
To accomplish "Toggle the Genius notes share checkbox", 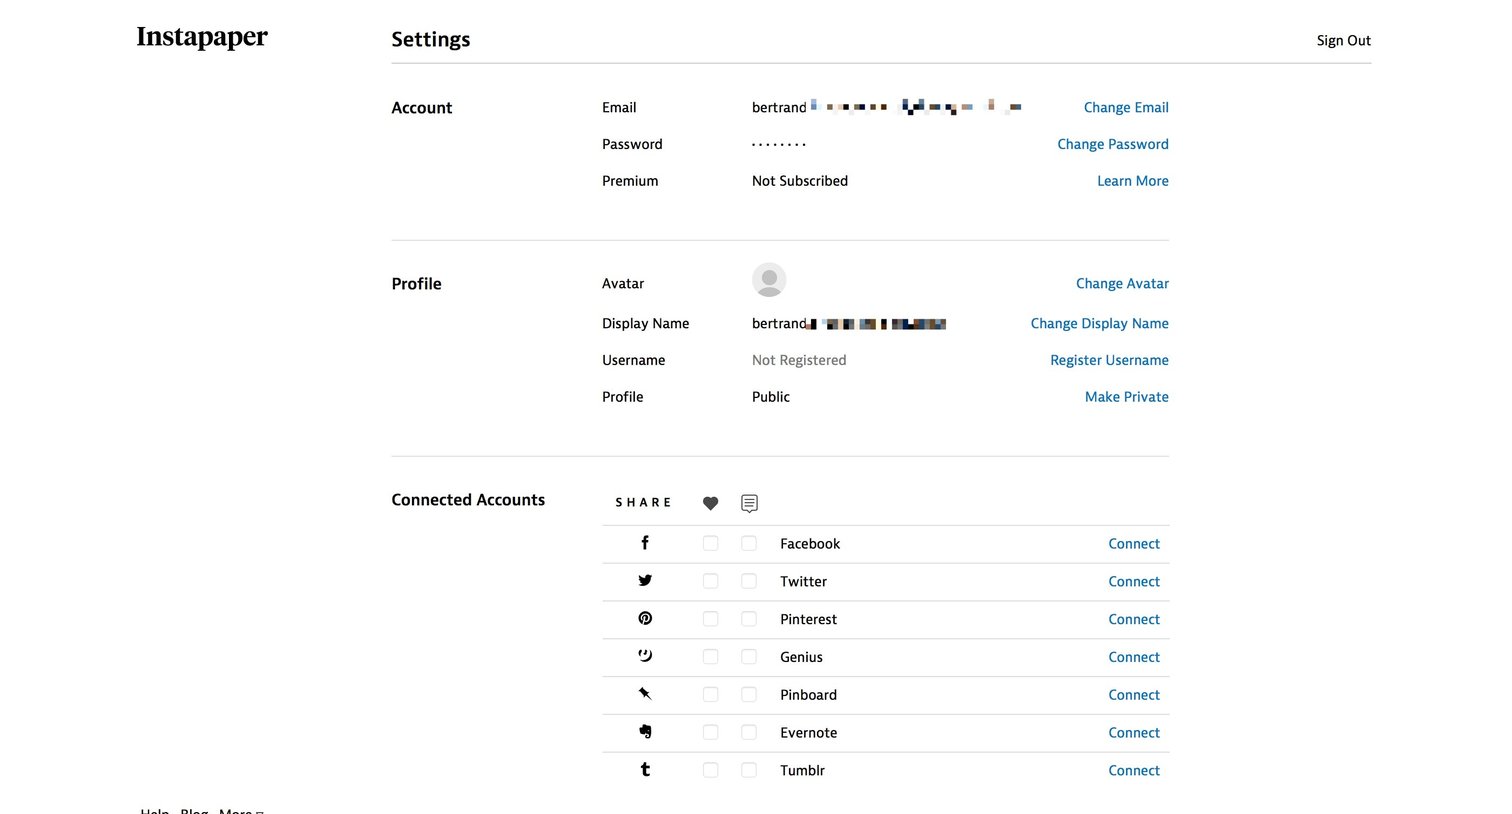I will pyautogui.click(x=749, y=657).
